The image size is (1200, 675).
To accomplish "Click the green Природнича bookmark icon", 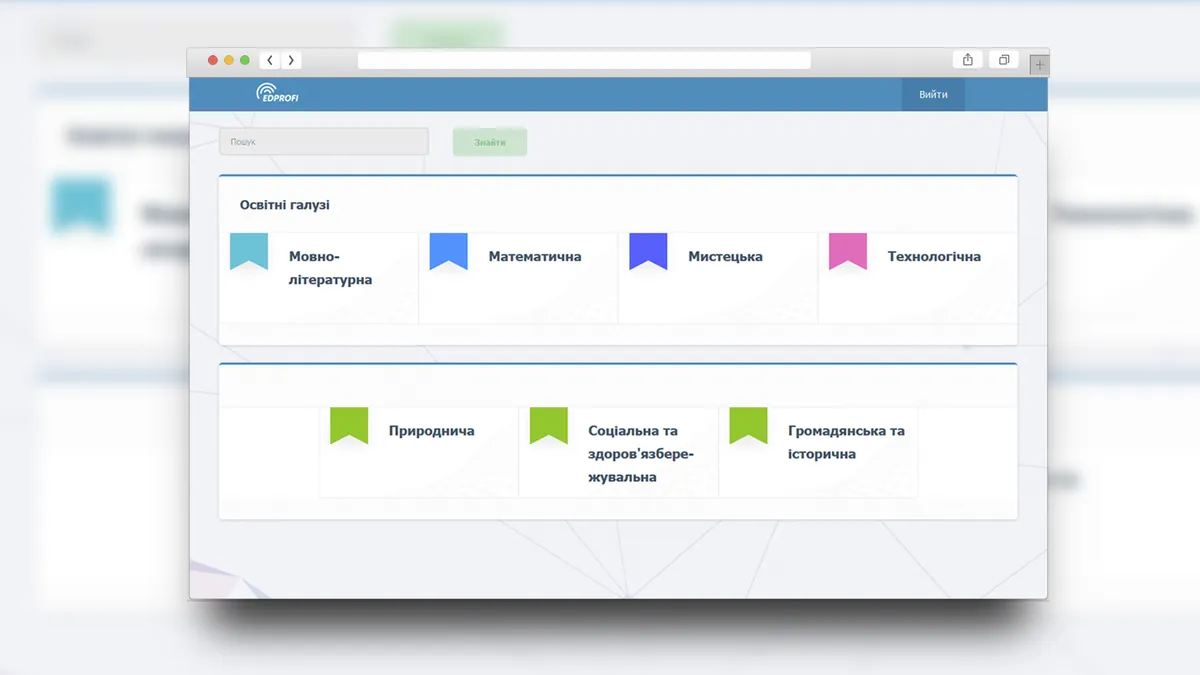I will (349, 426).
